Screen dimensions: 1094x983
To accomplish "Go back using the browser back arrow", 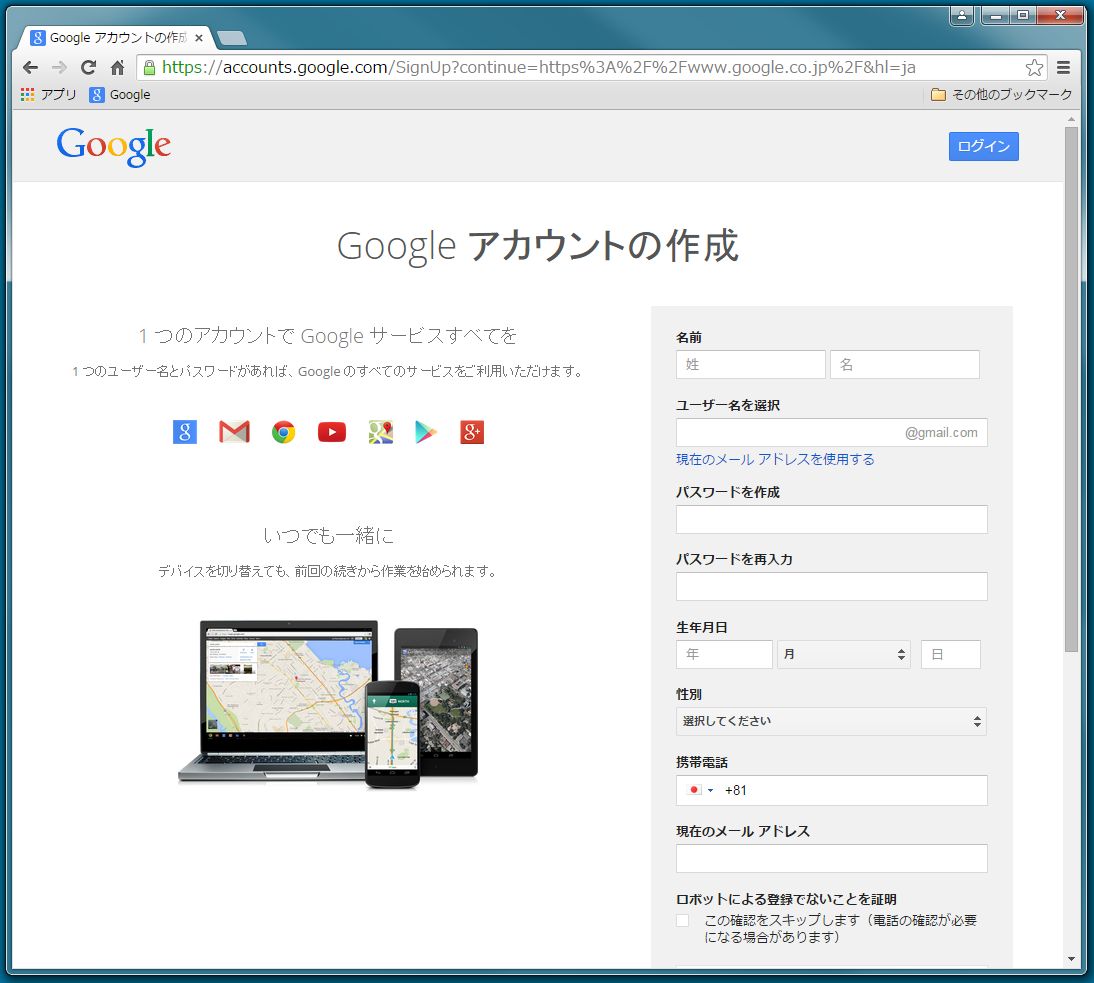I will [30, 68].
